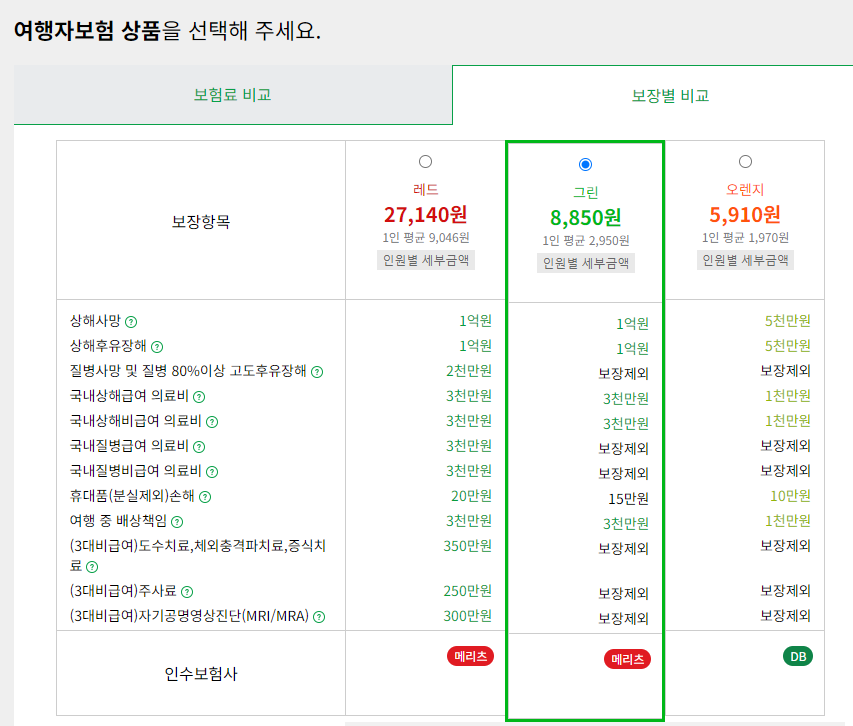
Task: Click 국내상해급여 의료비 help icon
Action: pos(200,396)
